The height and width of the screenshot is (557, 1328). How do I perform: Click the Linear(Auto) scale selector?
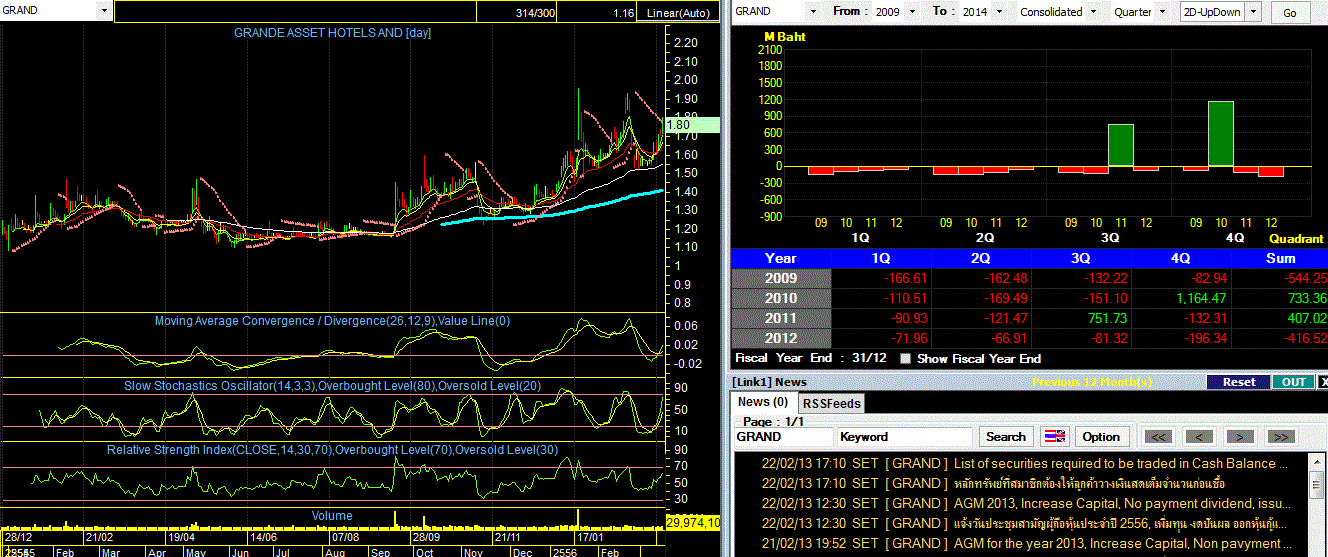pos(680,12)
